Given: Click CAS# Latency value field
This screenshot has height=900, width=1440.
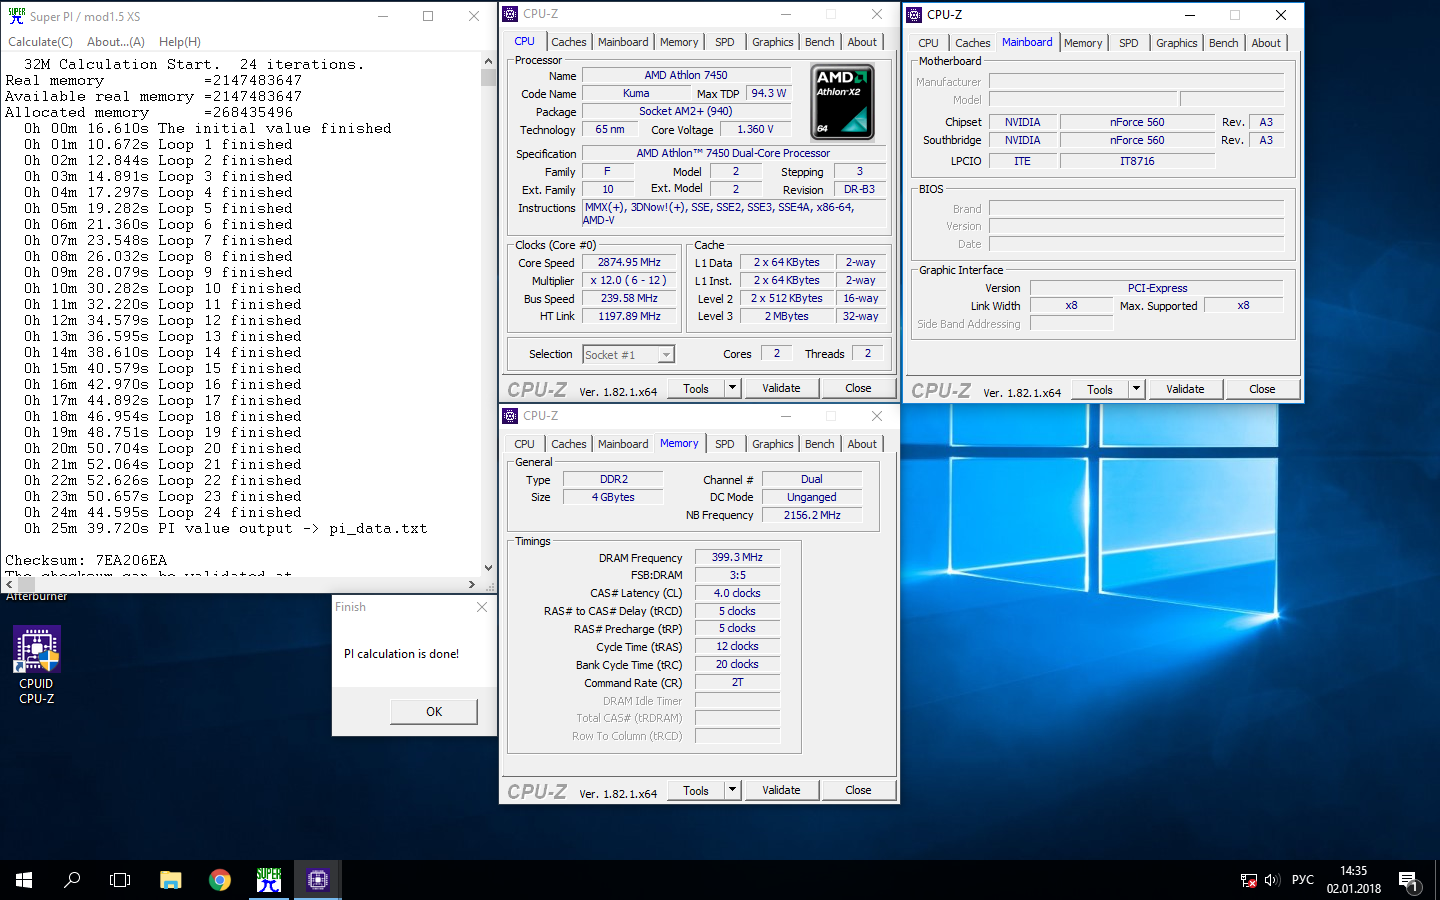Looking at the screenshot, I should (737, 593).
